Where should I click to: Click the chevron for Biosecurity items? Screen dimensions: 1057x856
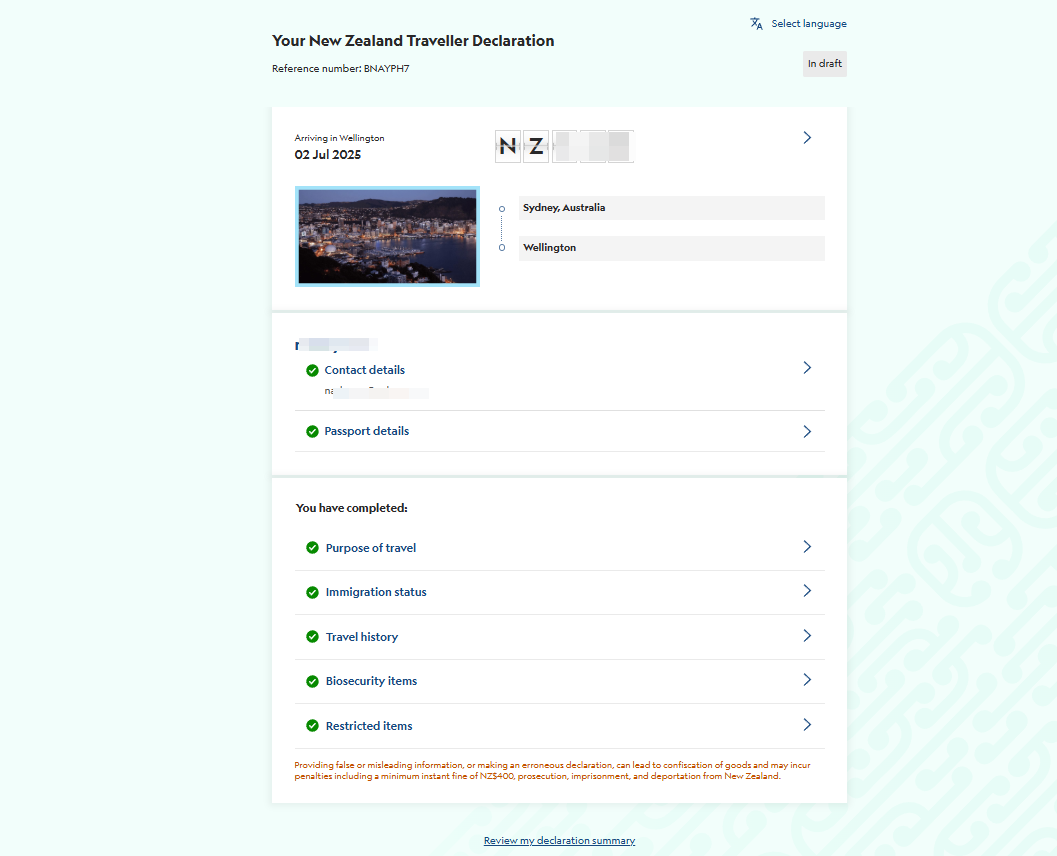807,679
